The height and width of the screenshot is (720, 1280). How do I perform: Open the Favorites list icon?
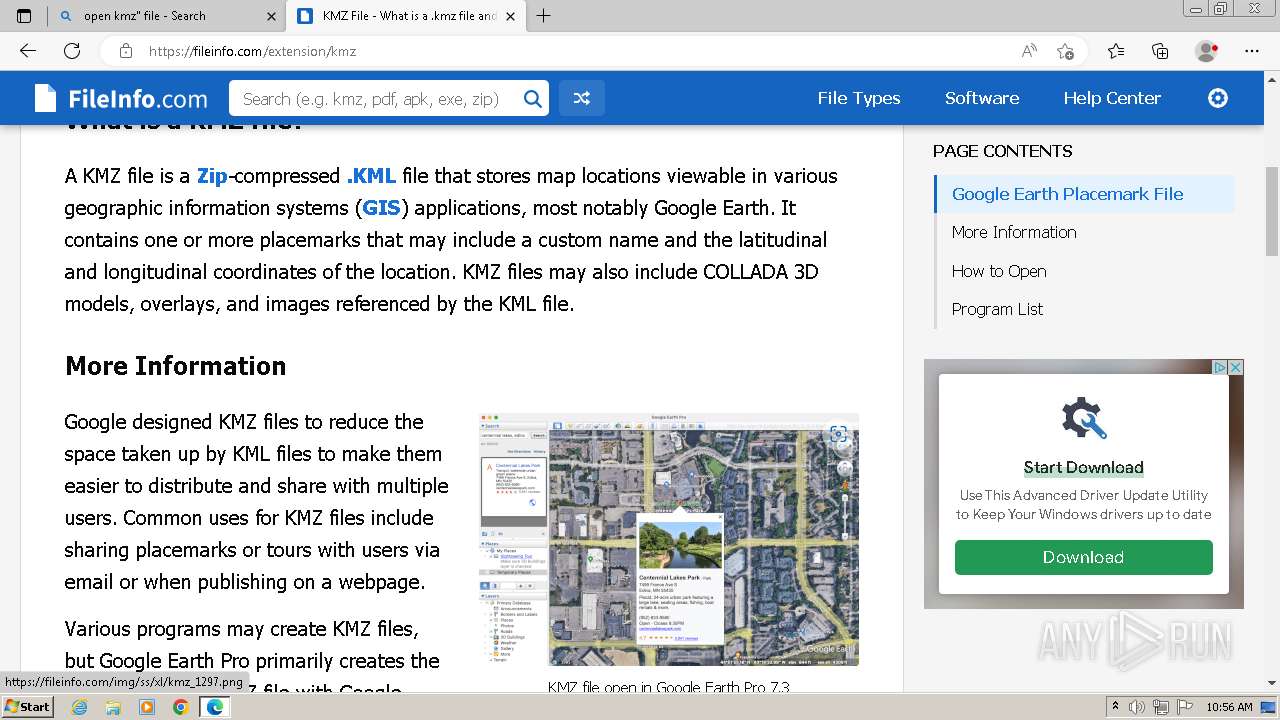[x=1116, y=51]
